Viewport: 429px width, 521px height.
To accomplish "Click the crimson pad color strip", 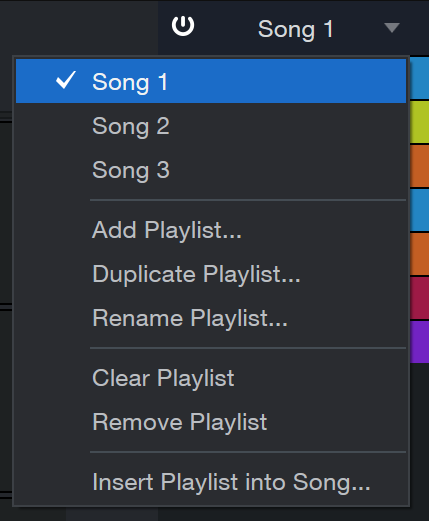I will 419,298.
